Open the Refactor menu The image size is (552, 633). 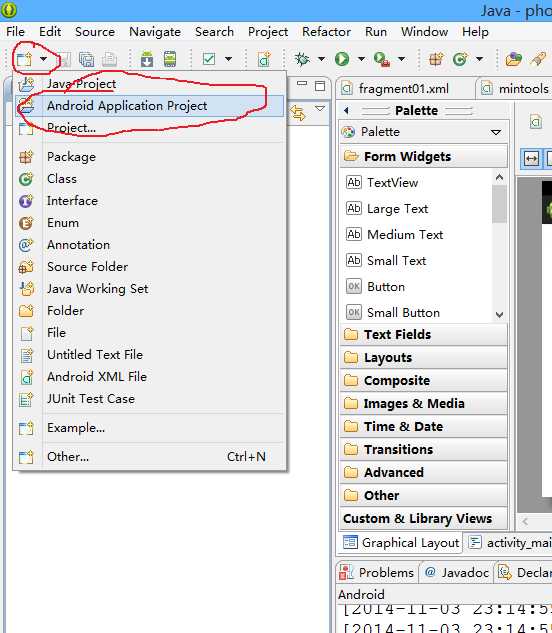(326, 31)
